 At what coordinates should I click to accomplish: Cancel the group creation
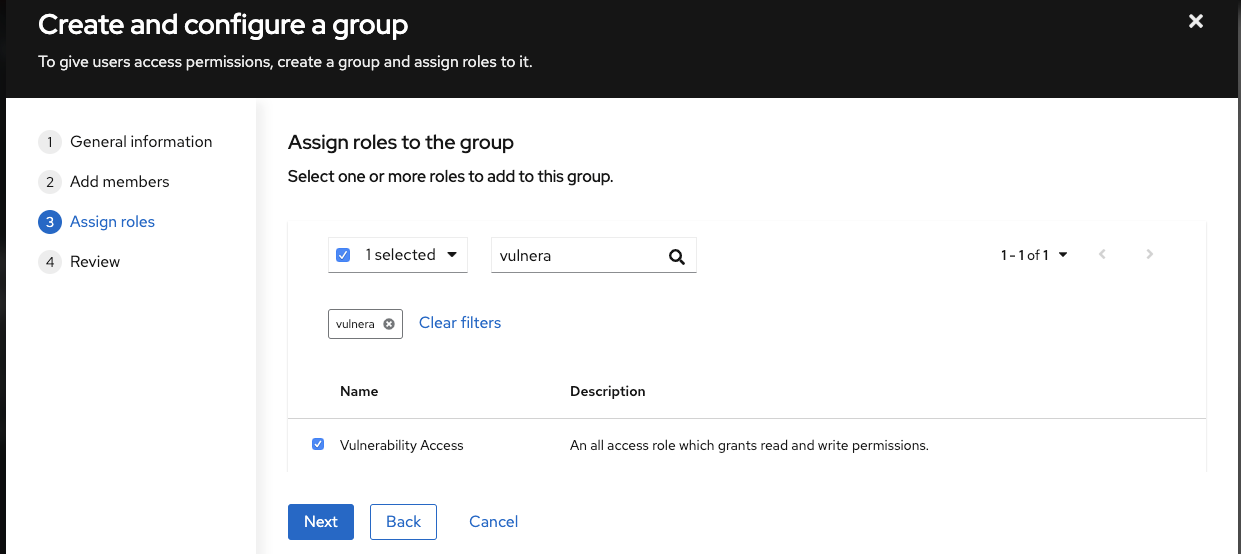tap(493, 522)
